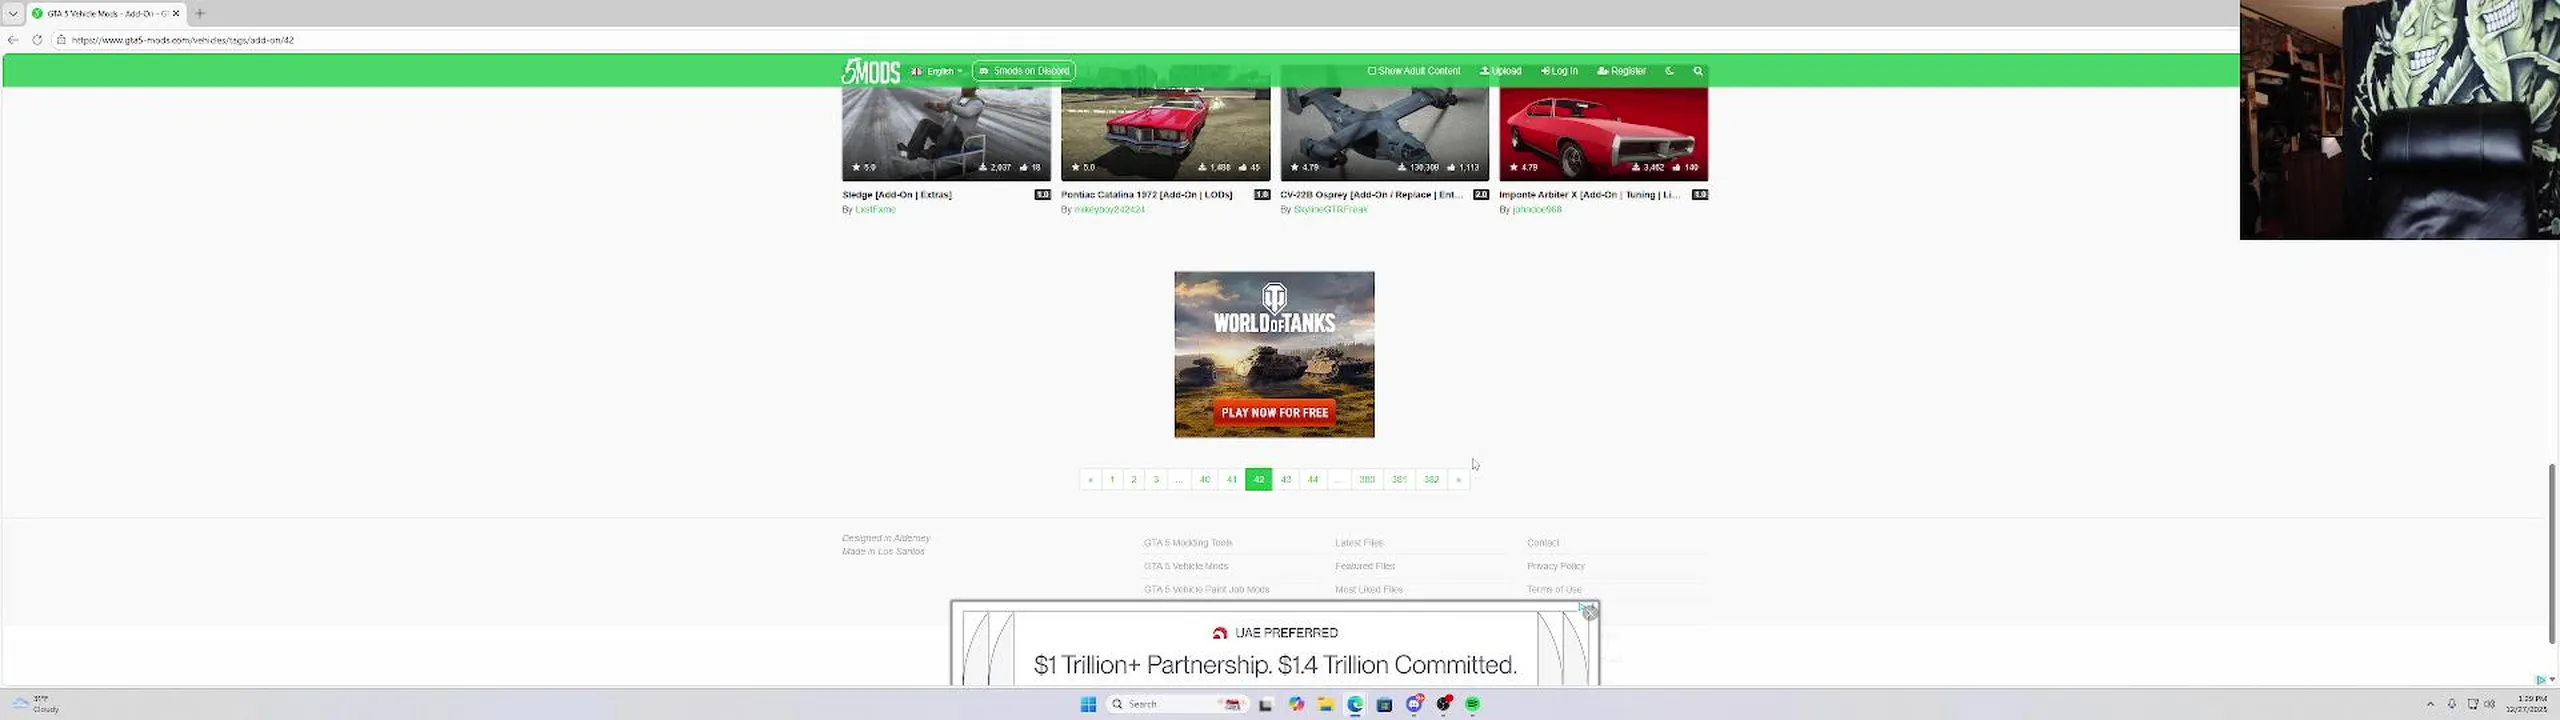
Task: Click the Imponte Arbiter X title link
Action: pyautogui.click(x=1589, y=195)
